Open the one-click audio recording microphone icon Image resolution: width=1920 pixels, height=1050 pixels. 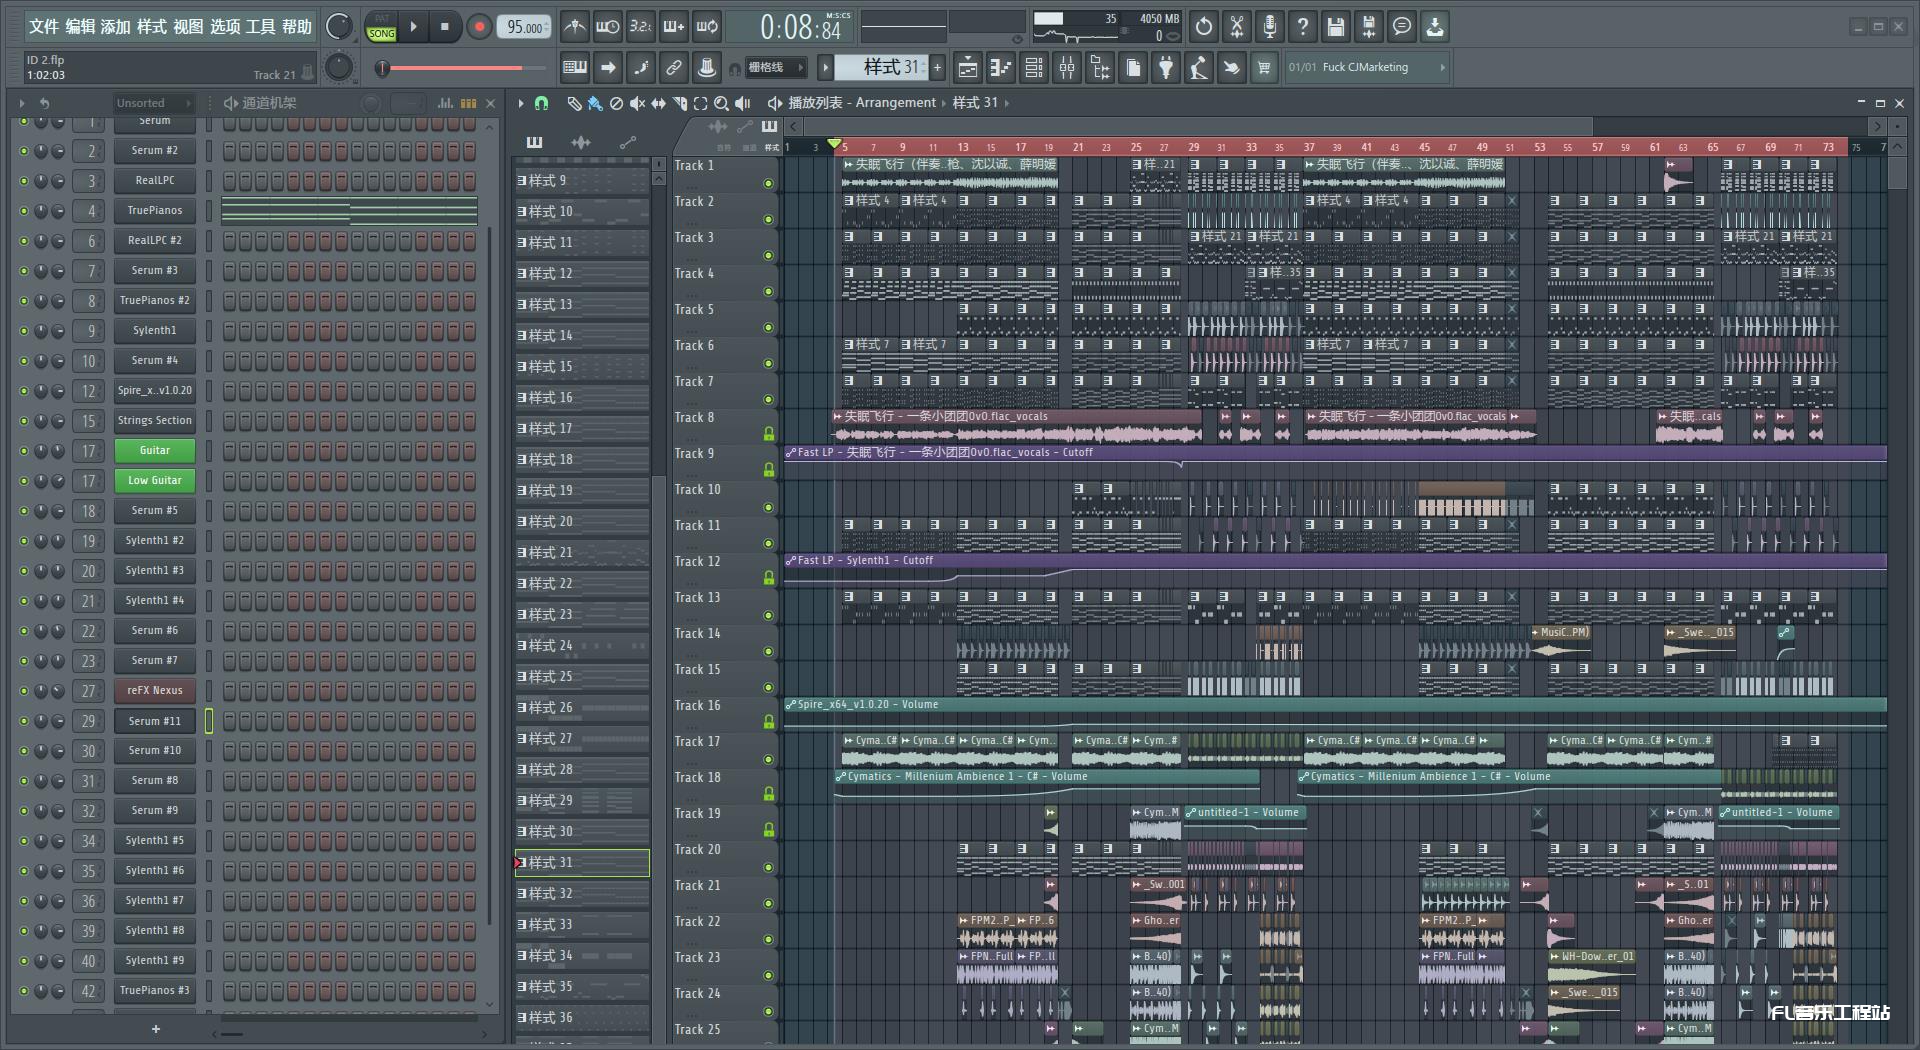(1269, 27)
